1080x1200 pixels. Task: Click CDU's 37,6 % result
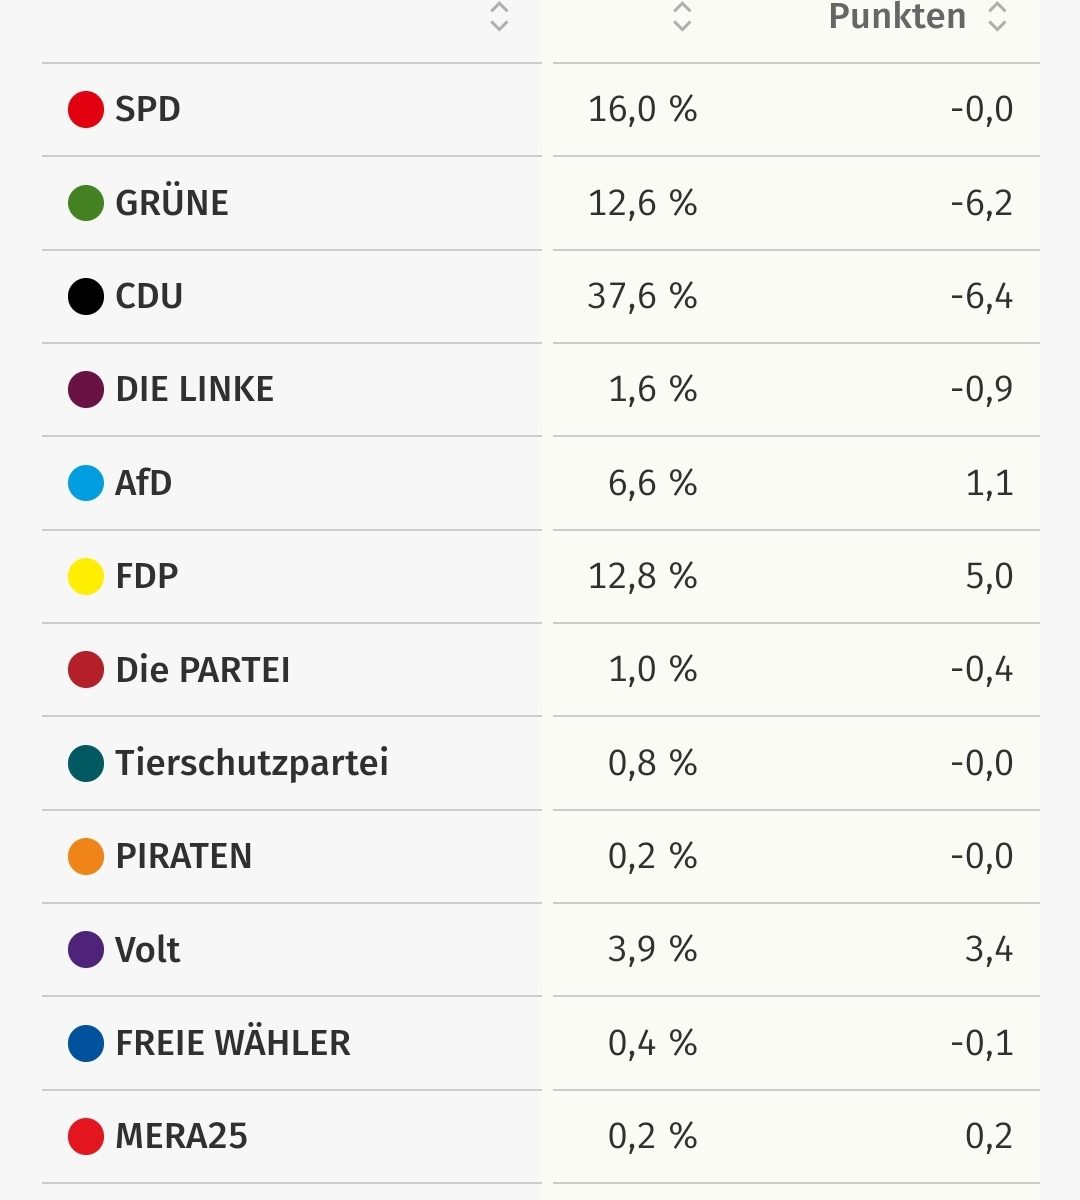pos(642,296)
